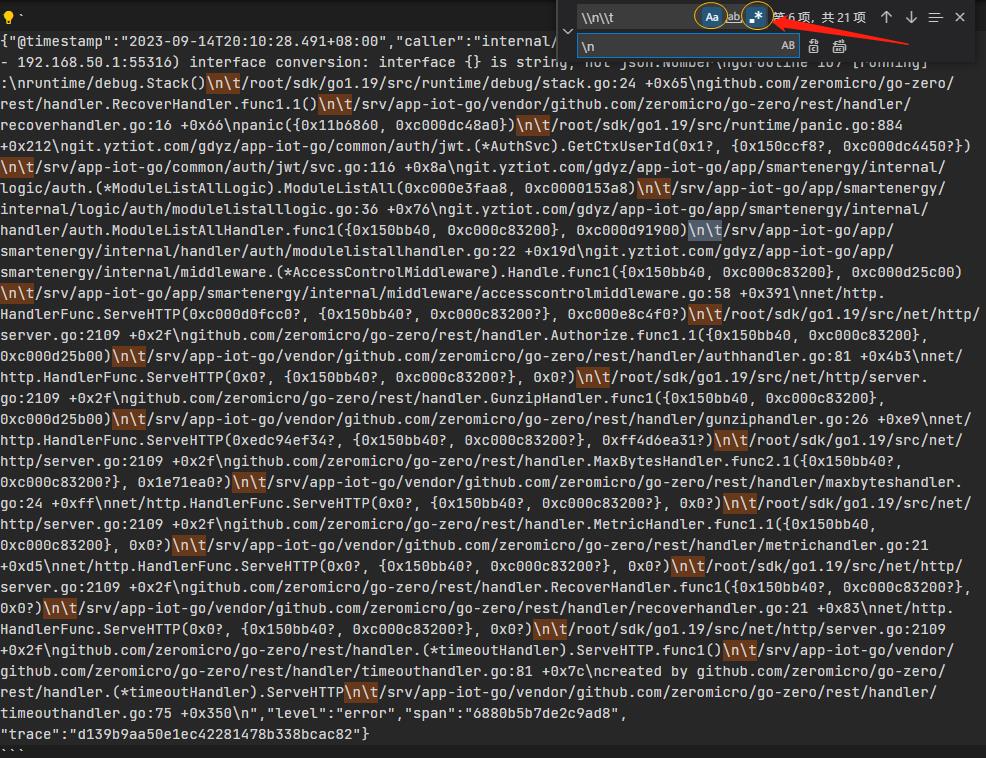
Task: Close the search widget with the X icon
Action: tap(959, 17)
